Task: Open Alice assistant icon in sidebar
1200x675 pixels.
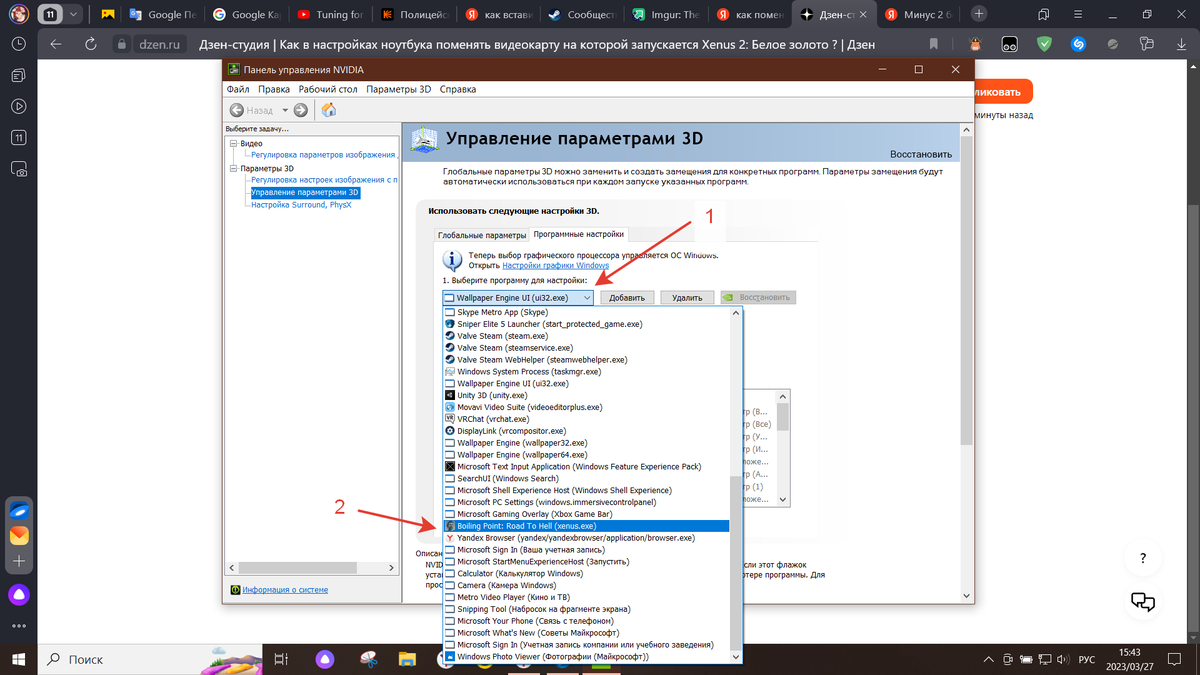Action: click(x=19, y=594)
